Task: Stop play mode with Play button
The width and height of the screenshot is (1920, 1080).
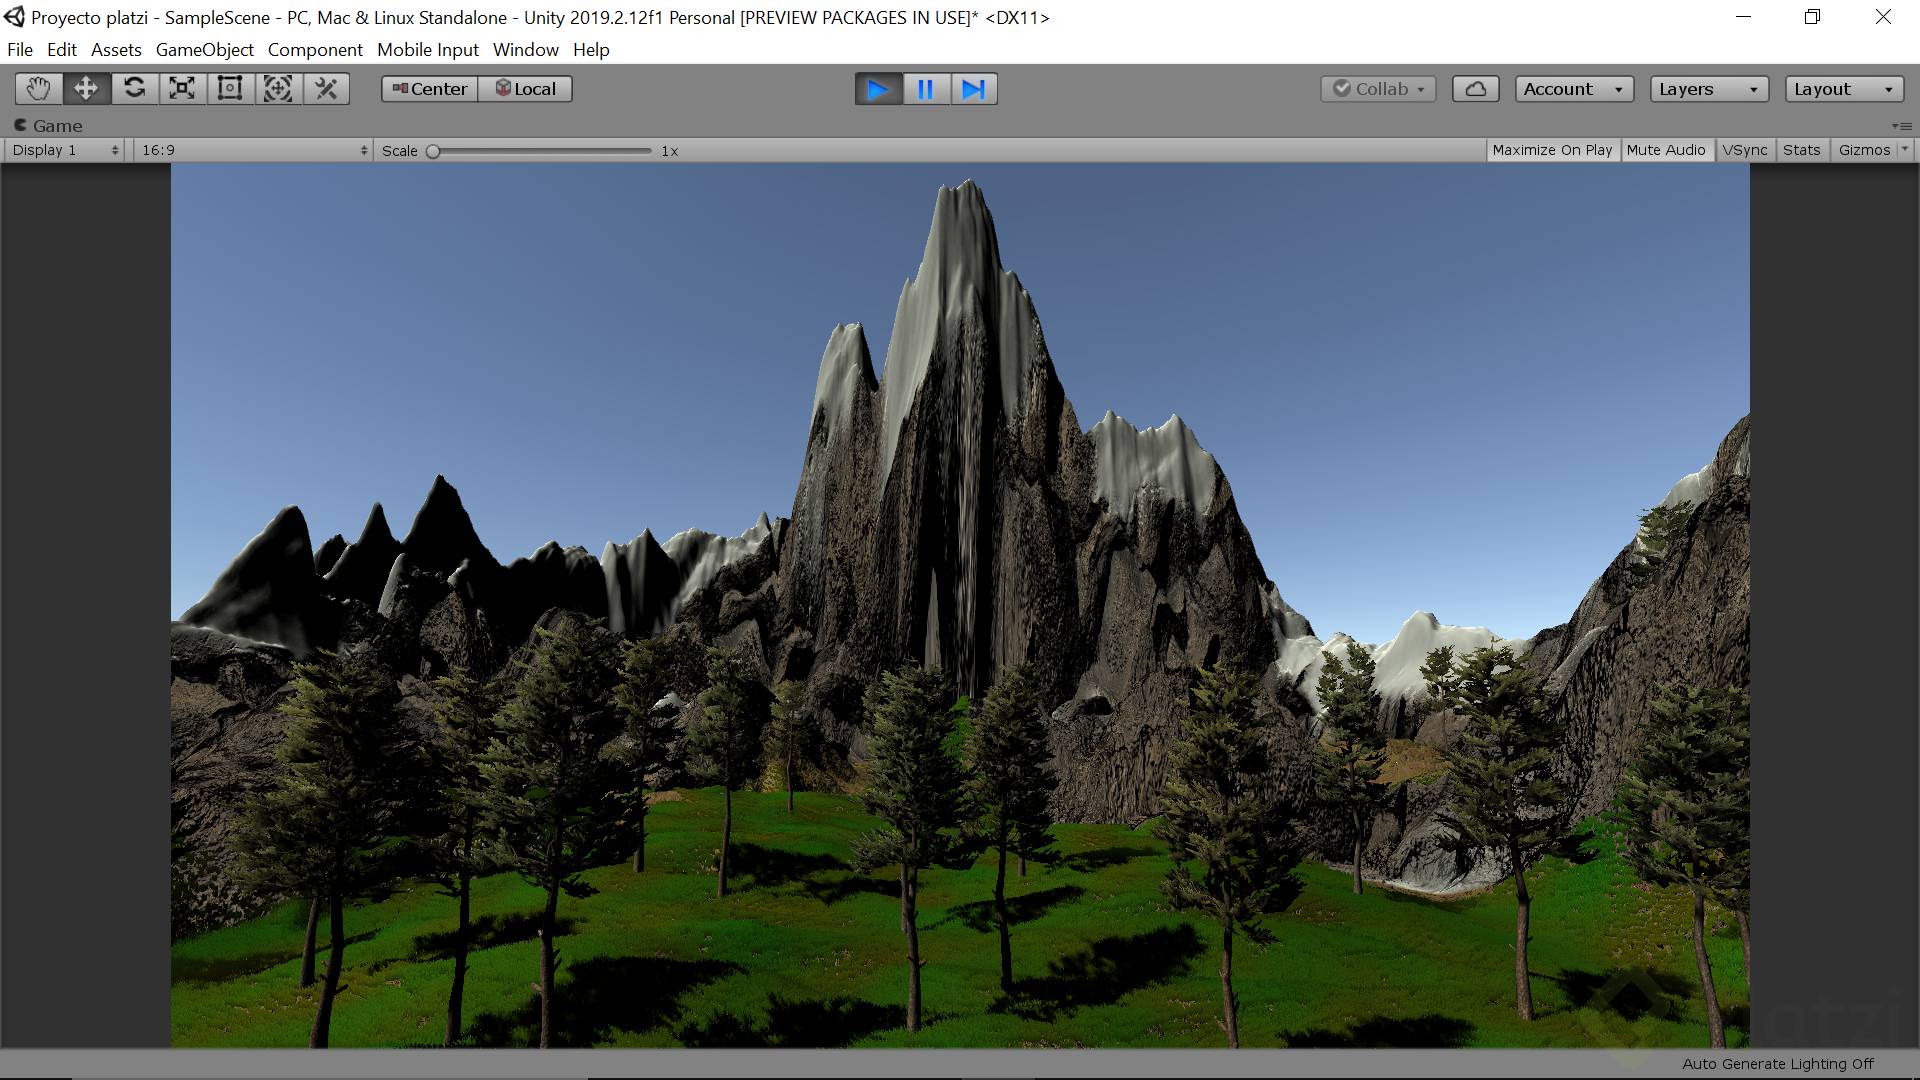Action: point(878,89)
